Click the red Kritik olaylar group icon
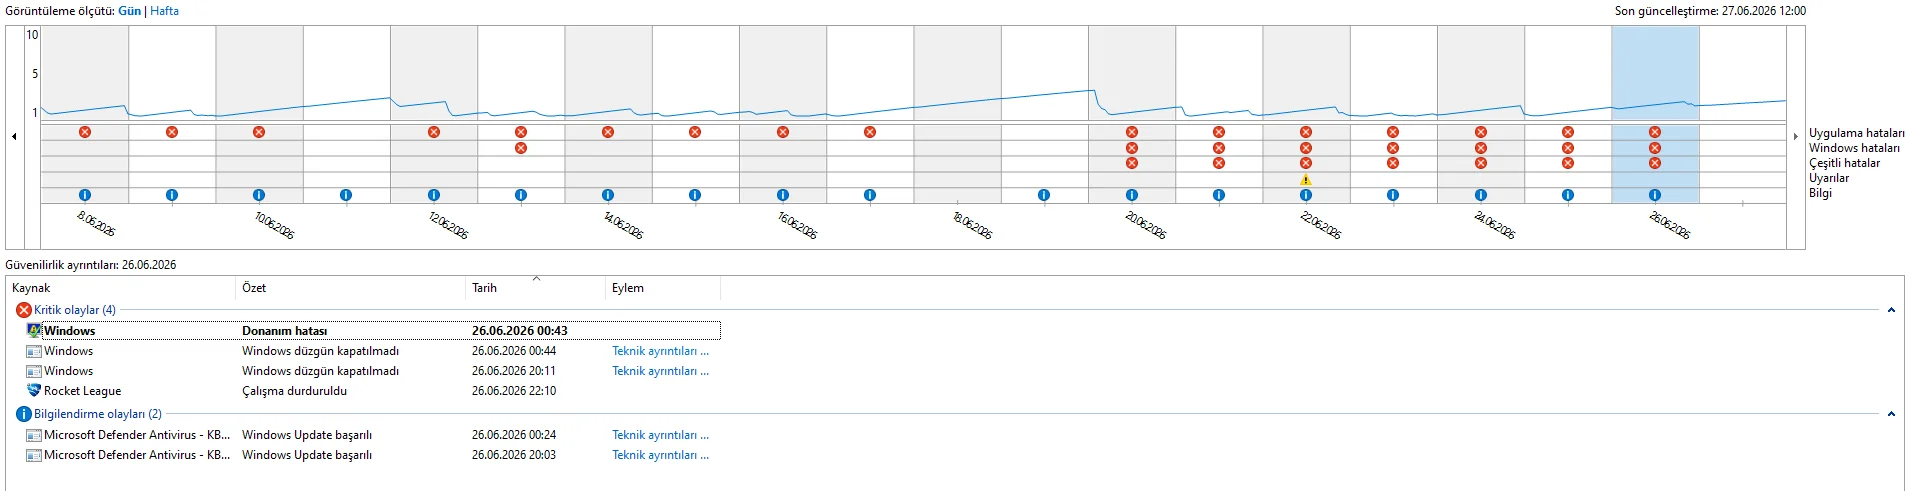 [x=24, y=310]
